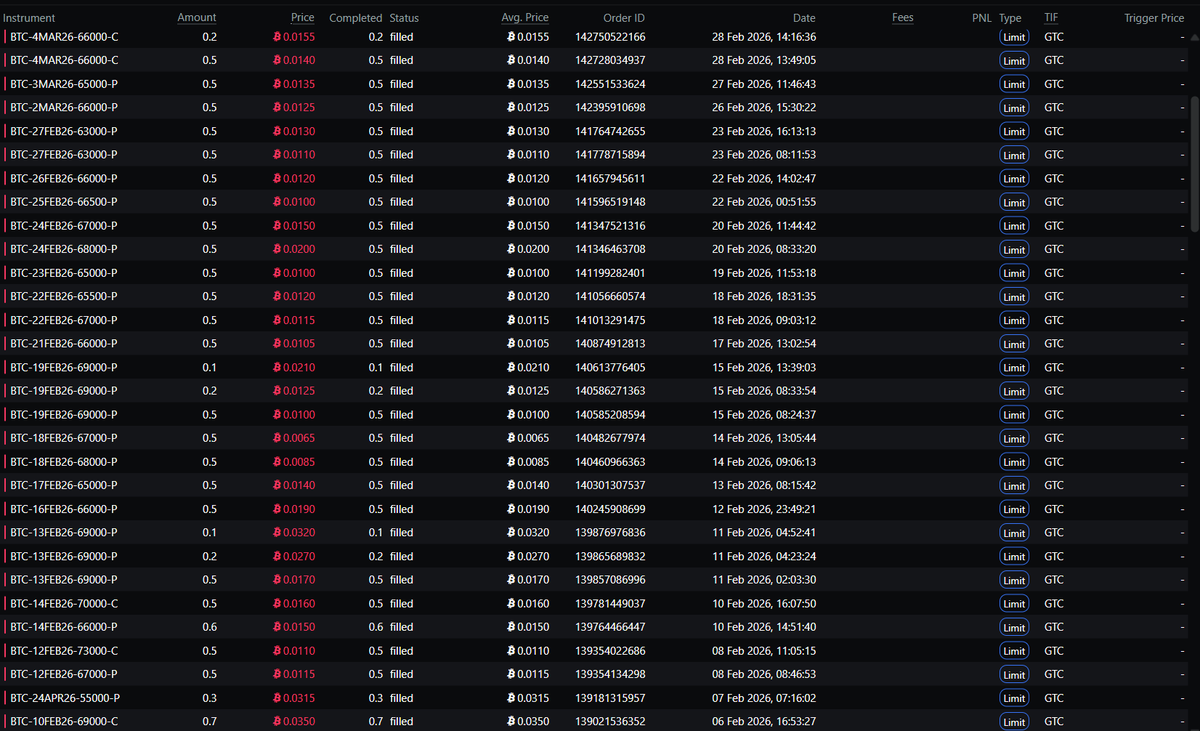Sort by the Instrument column header
The image size is (1200, 731).
click(x=29, y=18)
